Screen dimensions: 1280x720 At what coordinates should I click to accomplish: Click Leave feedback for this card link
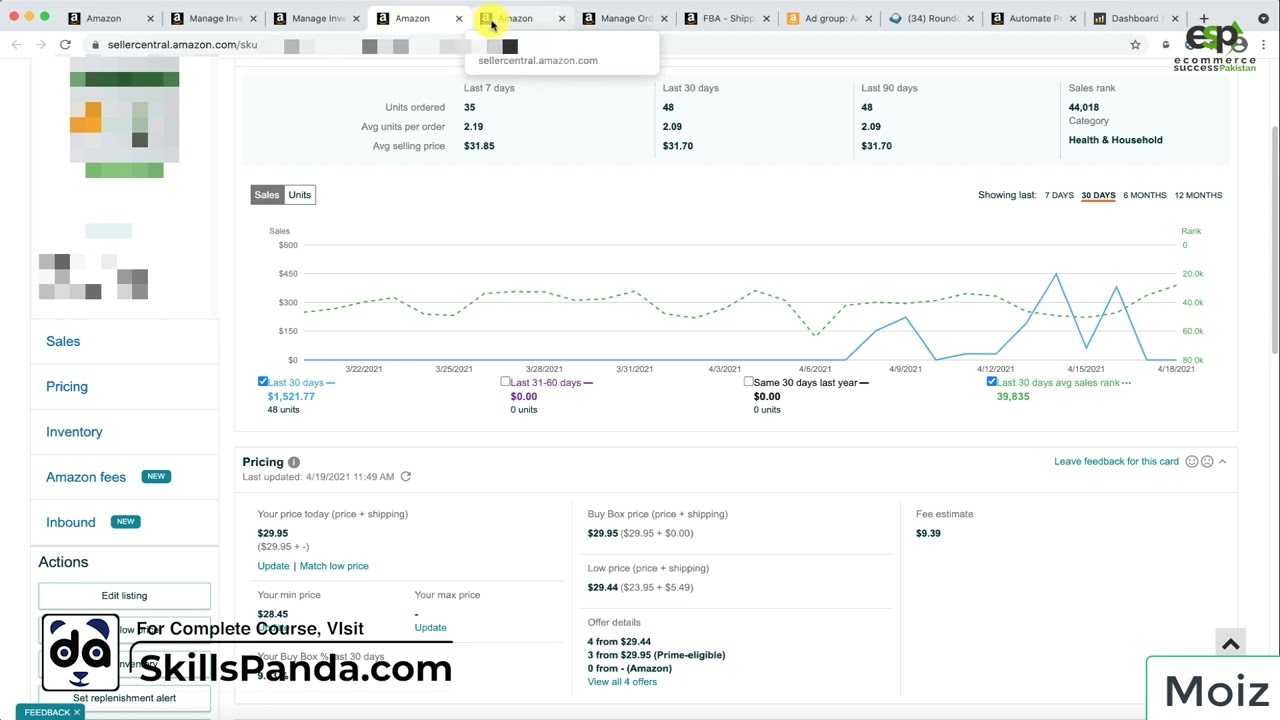click(1116, 461)
